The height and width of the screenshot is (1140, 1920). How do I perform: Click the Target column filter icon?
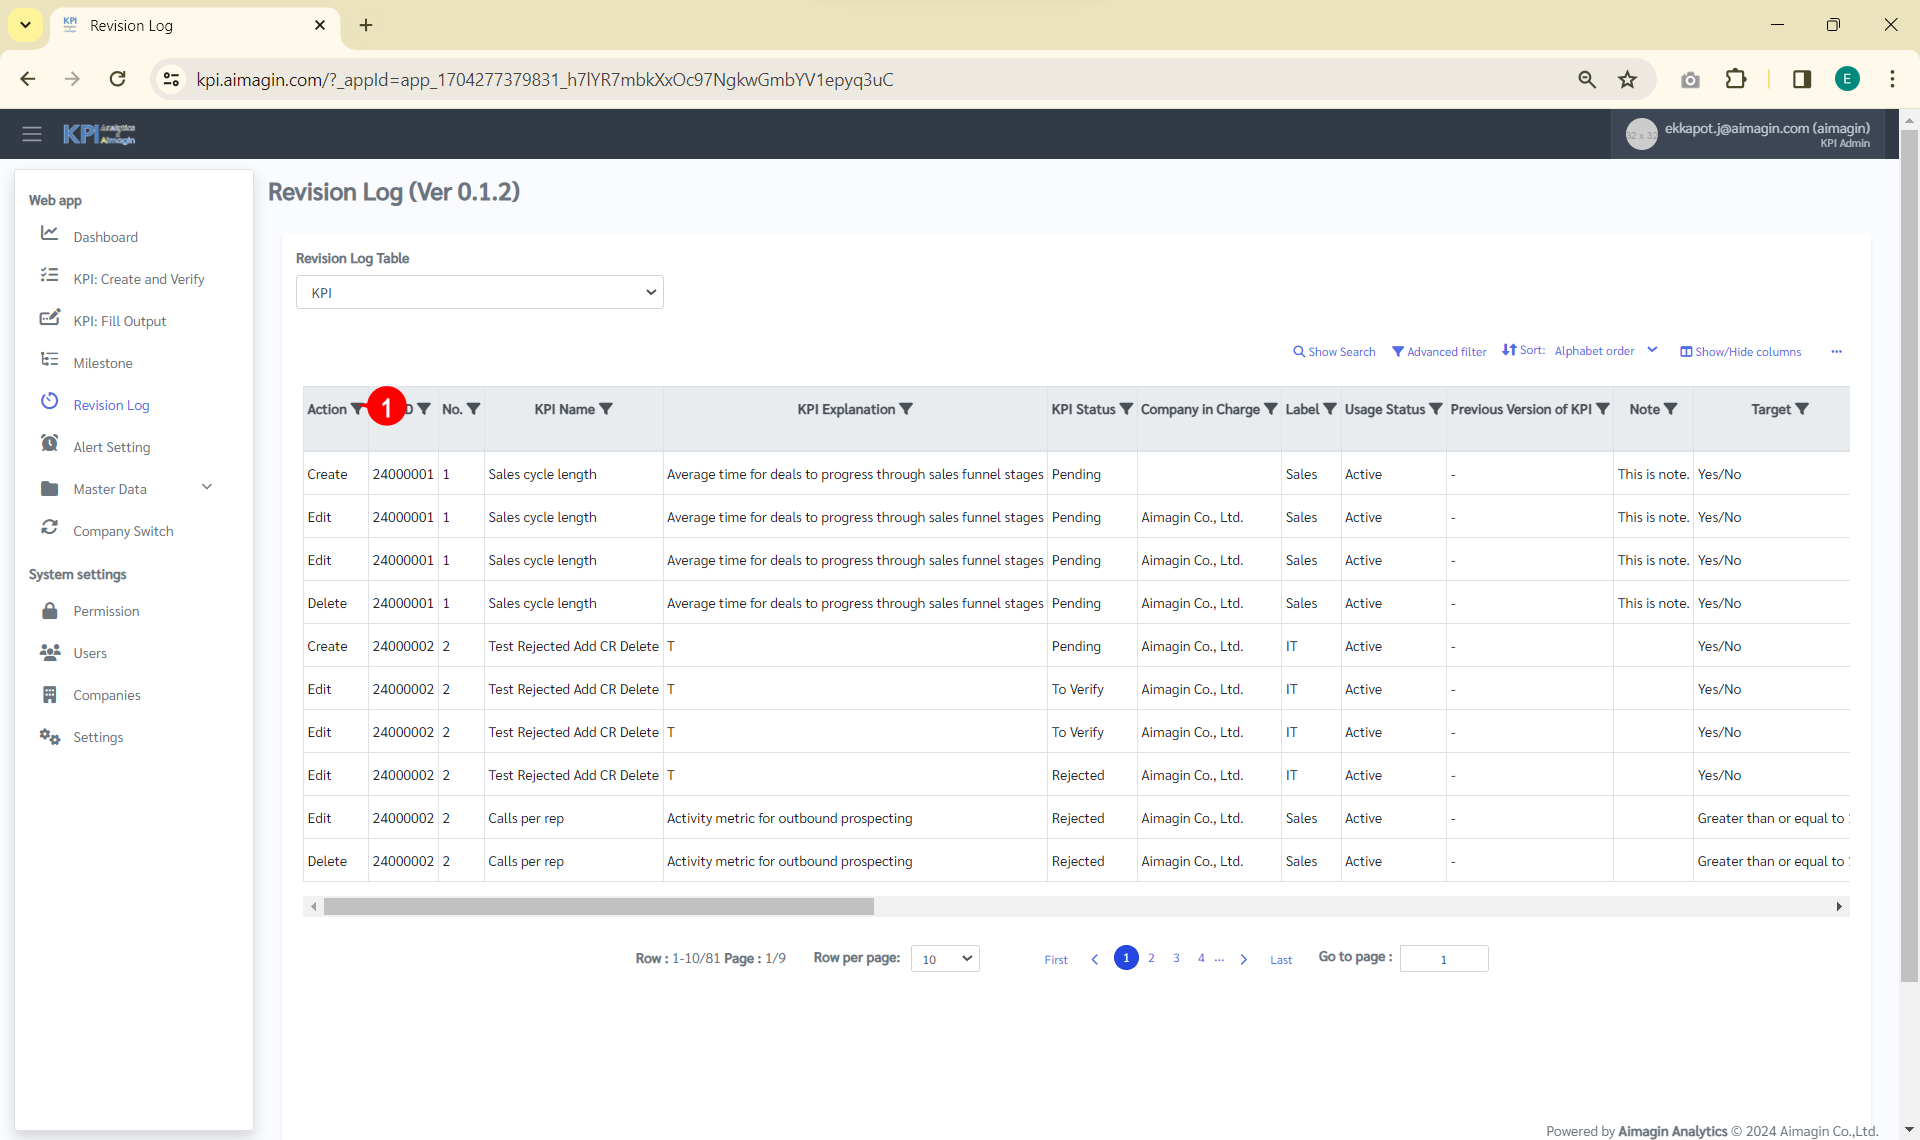point(1802,409)
